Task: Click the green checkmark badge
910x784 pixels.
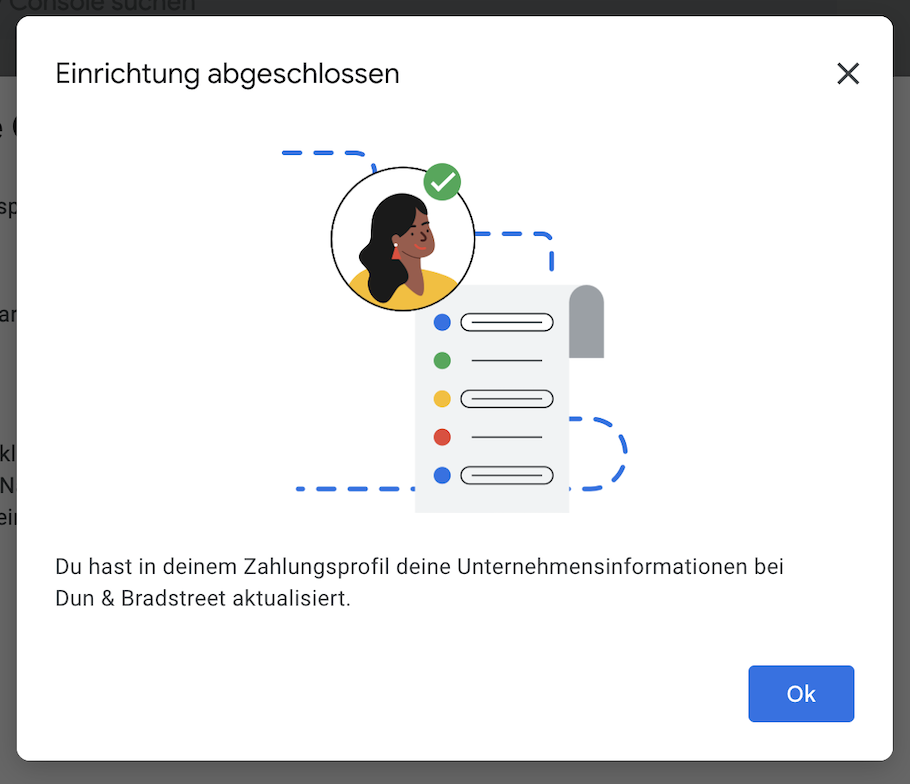Action: click(442, 182)
